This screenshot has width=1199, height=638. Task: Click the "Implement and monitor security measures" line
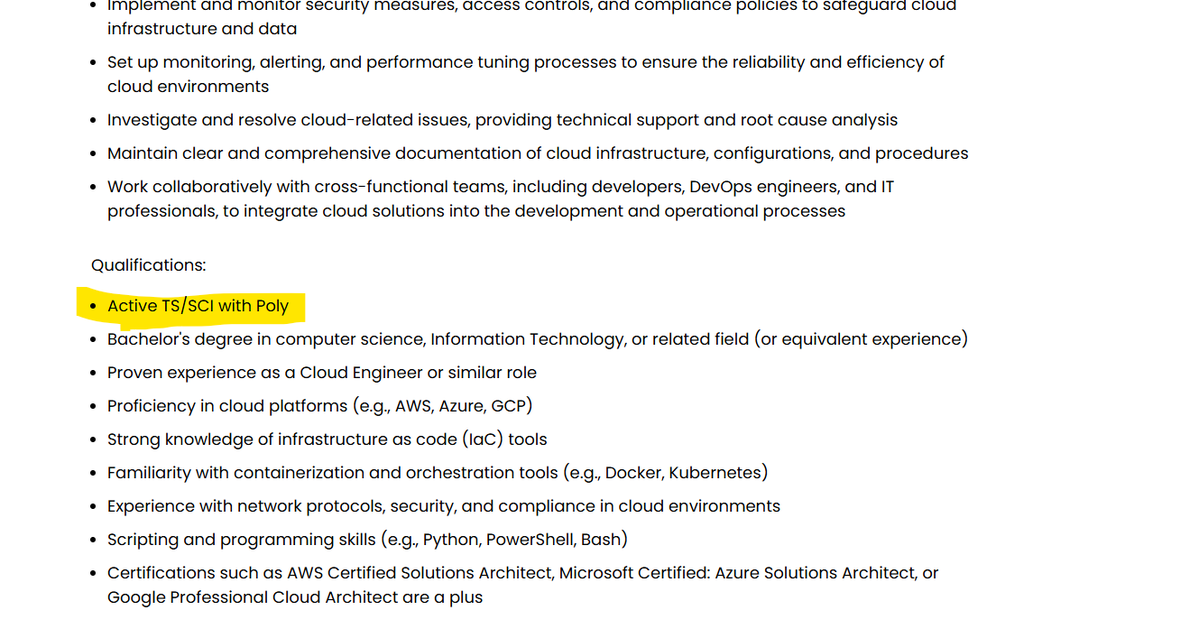(x=531, y=6)
